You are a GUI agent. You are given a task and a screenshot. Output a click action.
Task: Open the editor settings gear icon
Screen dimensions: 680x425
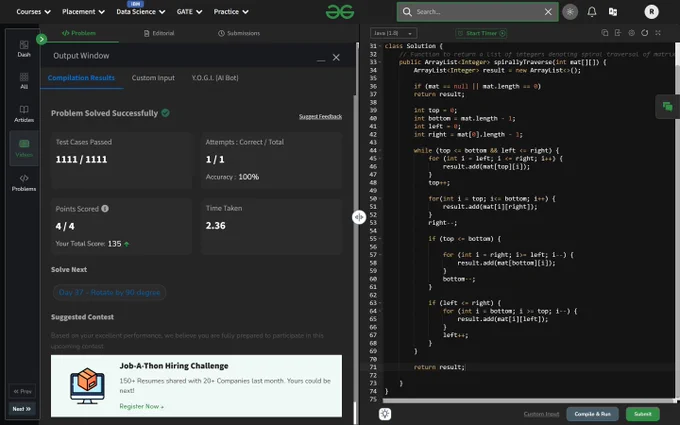point(631,33)
